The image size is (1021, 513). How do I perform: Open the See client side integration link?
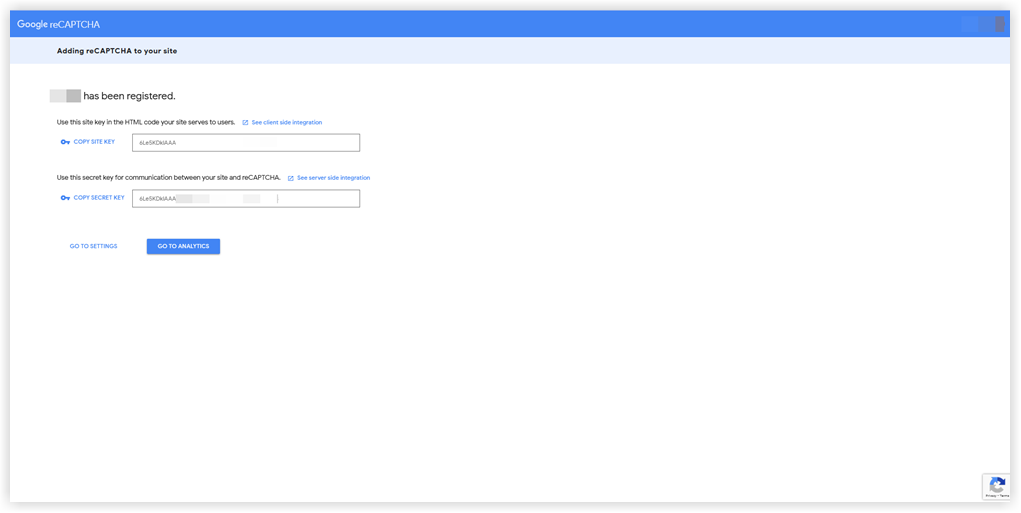pyautogui.click(x=287, y=122)
